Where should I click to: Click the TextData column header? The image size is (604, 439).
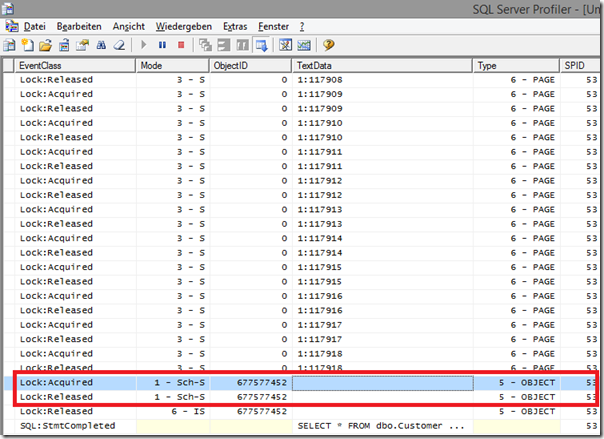tap(383, 65)
